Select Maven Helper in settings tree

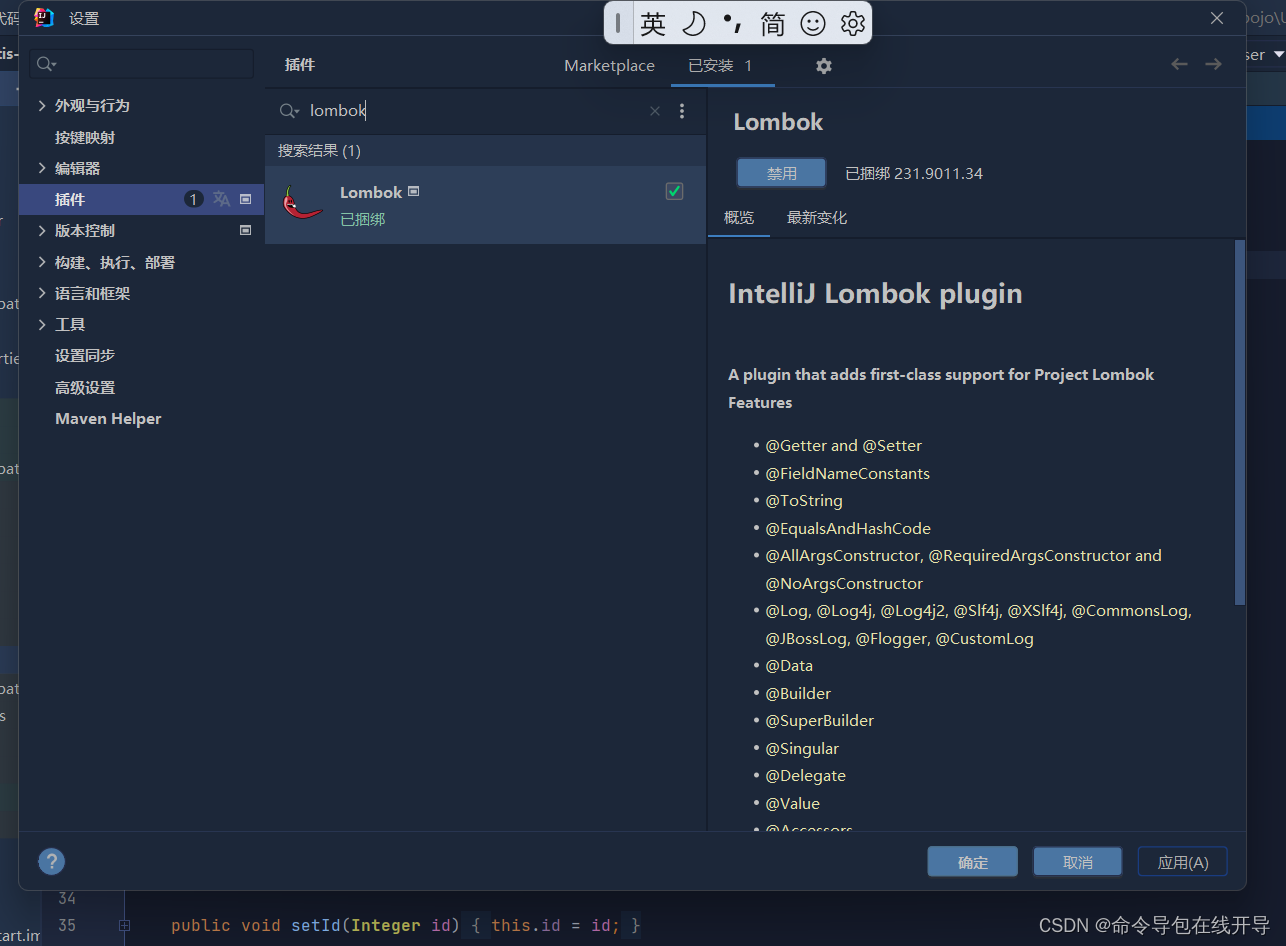tap(108, 418)
